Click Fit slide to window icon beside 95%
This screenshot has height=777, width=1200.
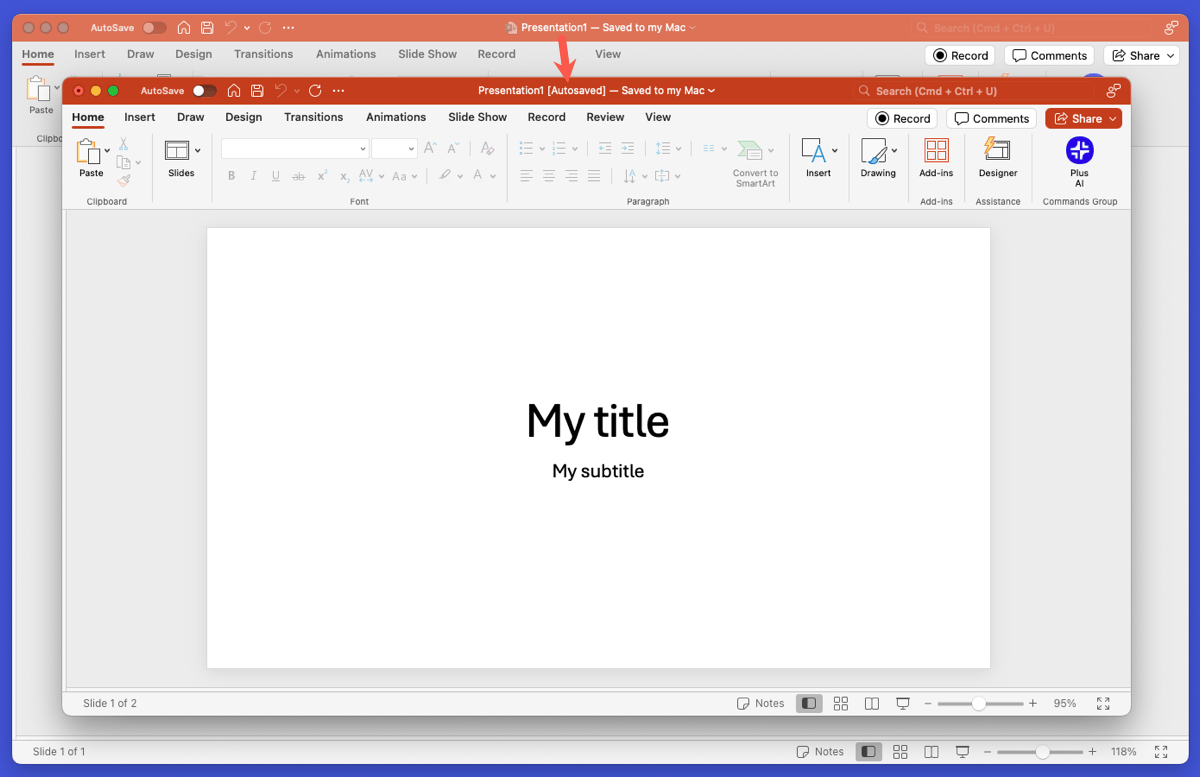1103,704
